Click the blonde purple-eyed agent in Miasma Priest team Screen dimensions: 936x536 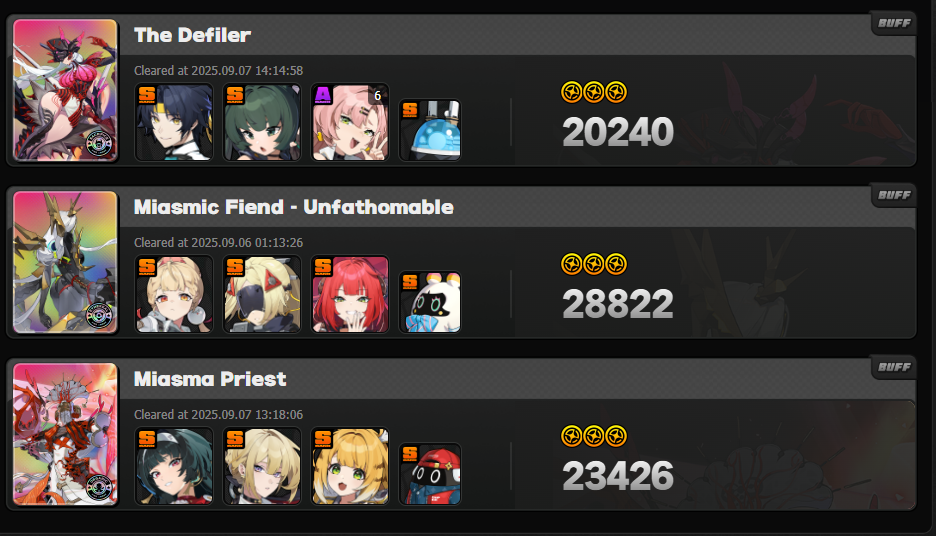261,466
